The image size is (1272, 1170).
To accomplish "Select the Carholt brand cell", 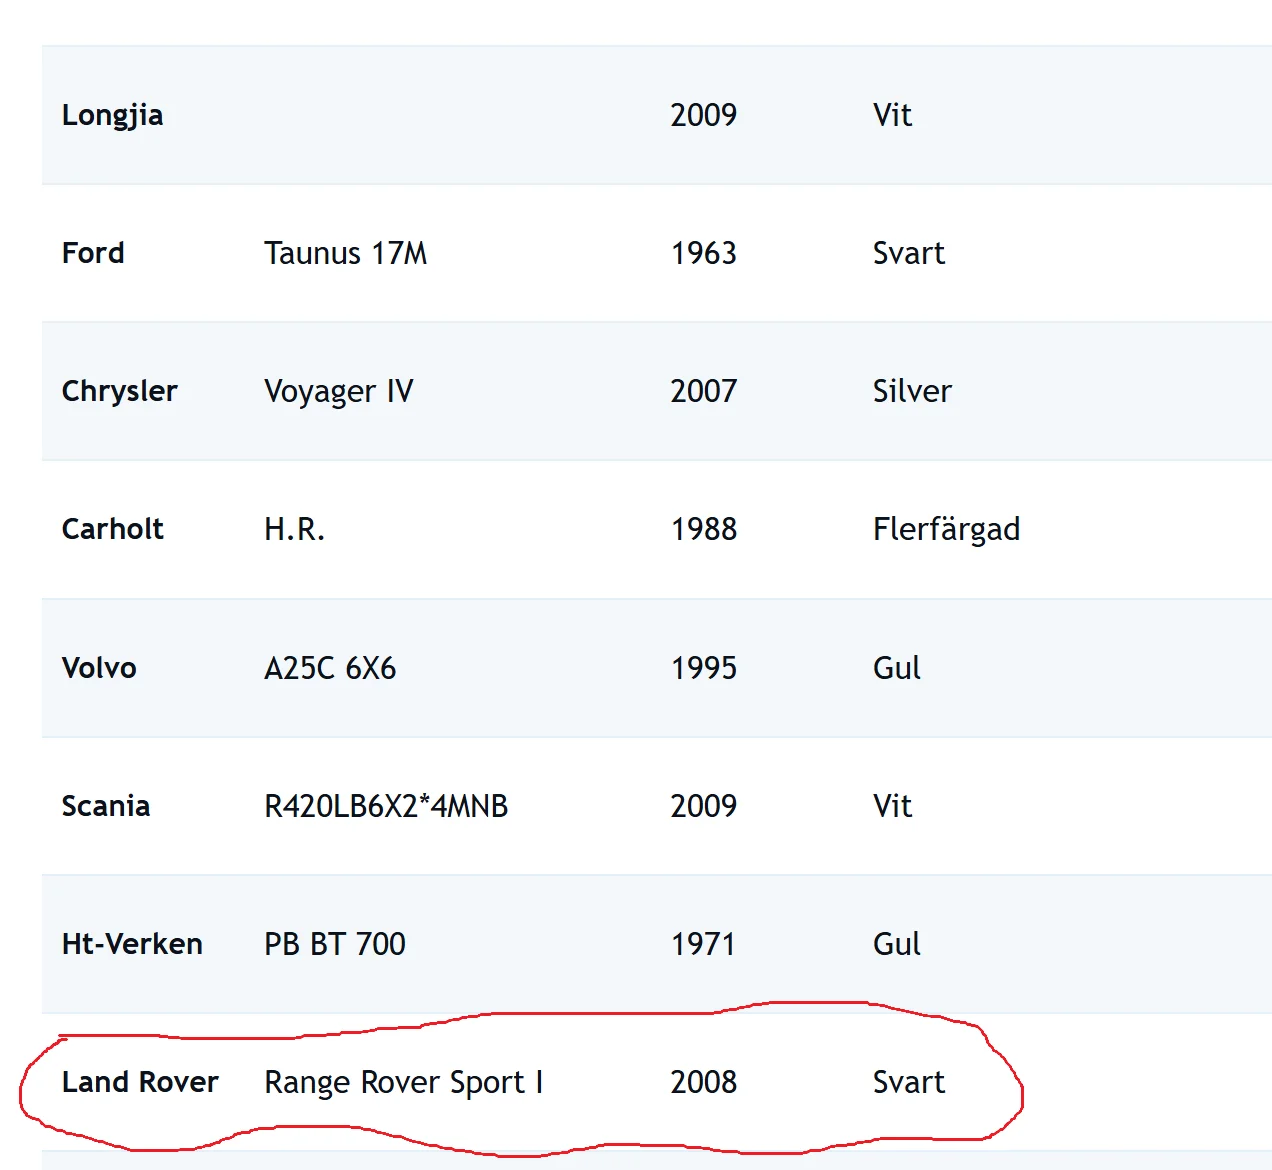I will (112, 529).
